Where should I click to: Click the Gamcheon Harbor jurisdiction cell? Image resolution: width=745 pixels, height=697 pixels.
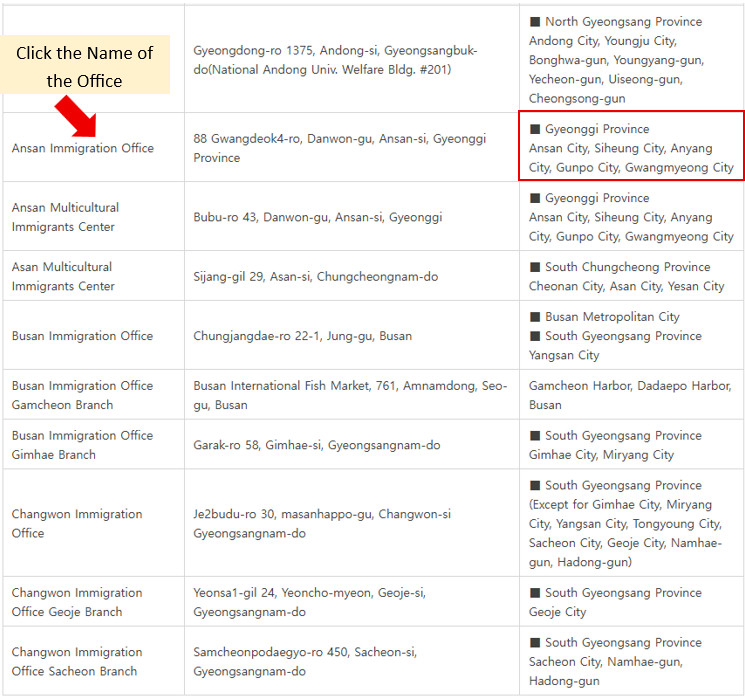630,395
